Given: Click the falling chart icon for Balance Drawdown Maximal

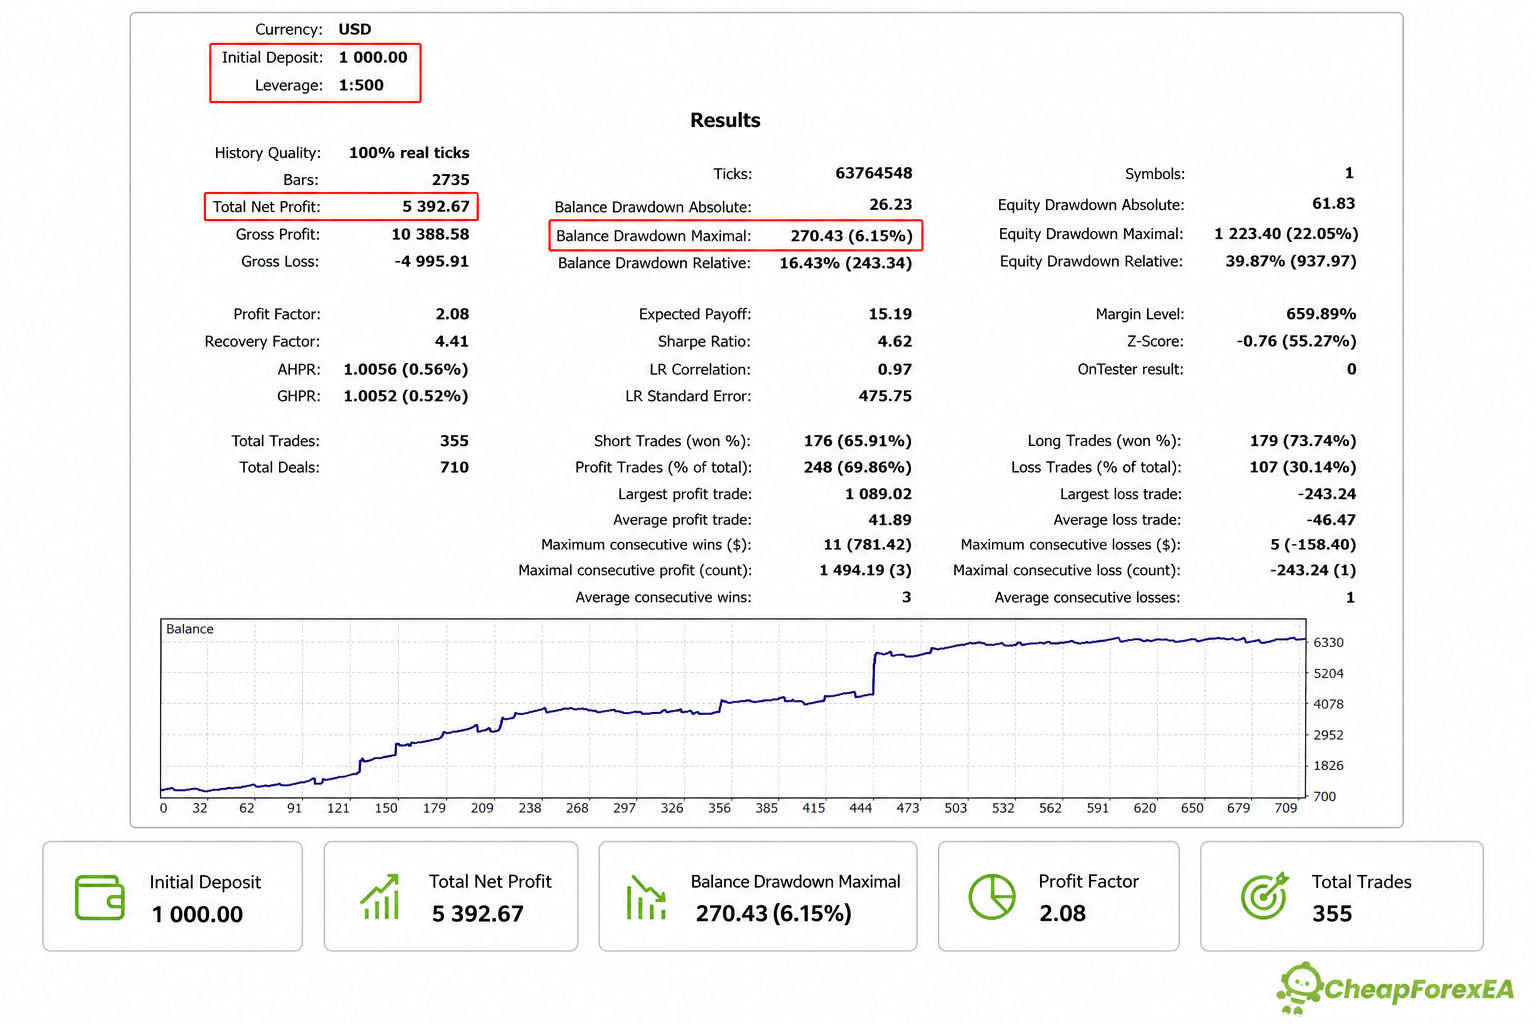Looking at the screenshot, I should (x=646, y=897).
